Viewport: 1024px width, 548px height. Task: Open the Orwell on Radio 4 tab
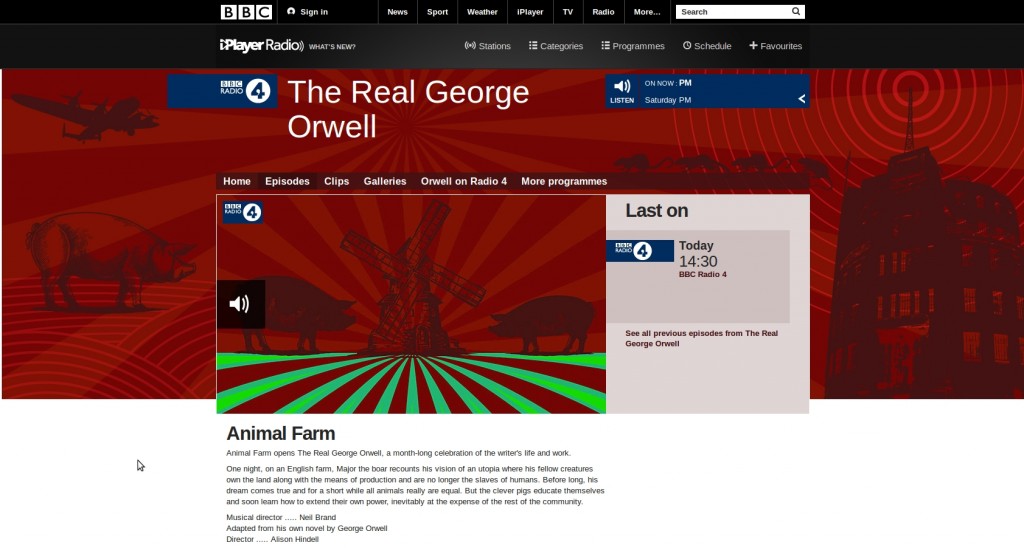pyautogui.click(x=464, y=182)
